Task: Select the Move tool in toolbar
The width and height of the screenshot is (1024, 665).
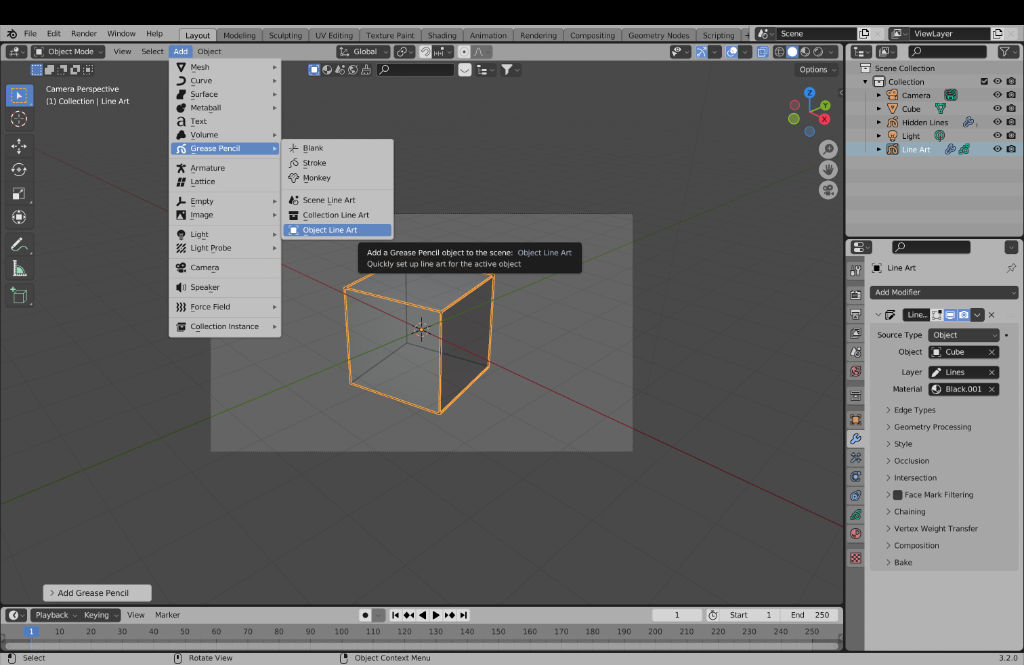Action: [x=19, y=145]
